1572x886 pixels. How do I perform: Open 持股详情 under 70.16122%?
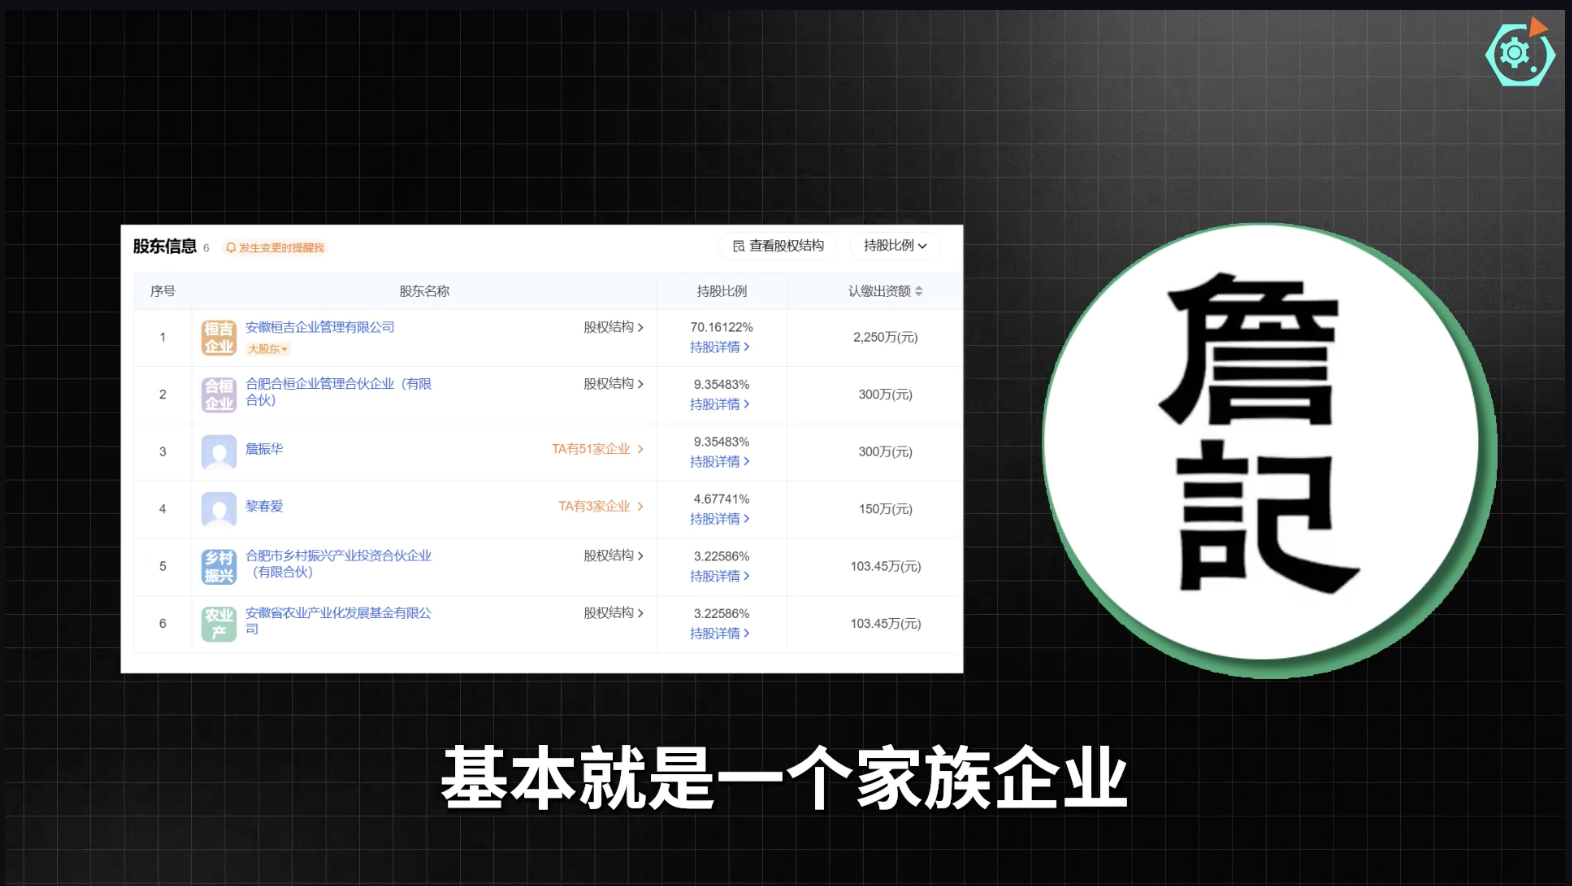coord(720,347)
